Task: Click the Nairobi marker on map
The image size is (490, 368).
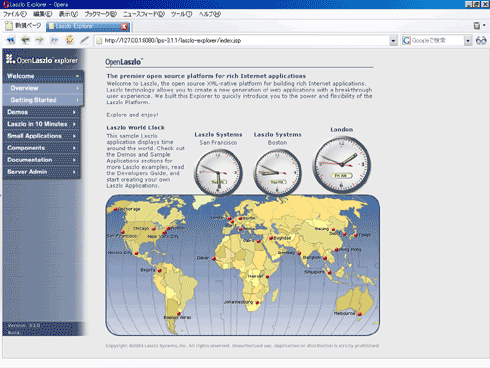Action: coord(267,277)
